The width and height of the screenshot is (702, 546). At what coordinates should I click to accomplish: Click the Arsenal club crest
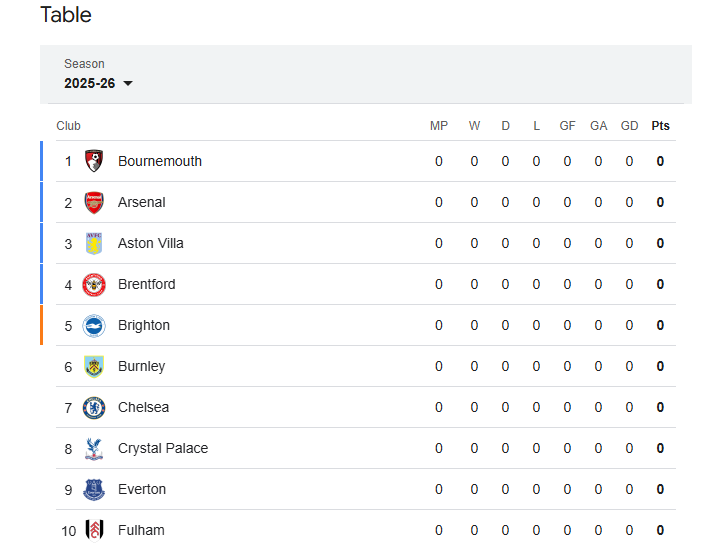(x=94, y=202)
